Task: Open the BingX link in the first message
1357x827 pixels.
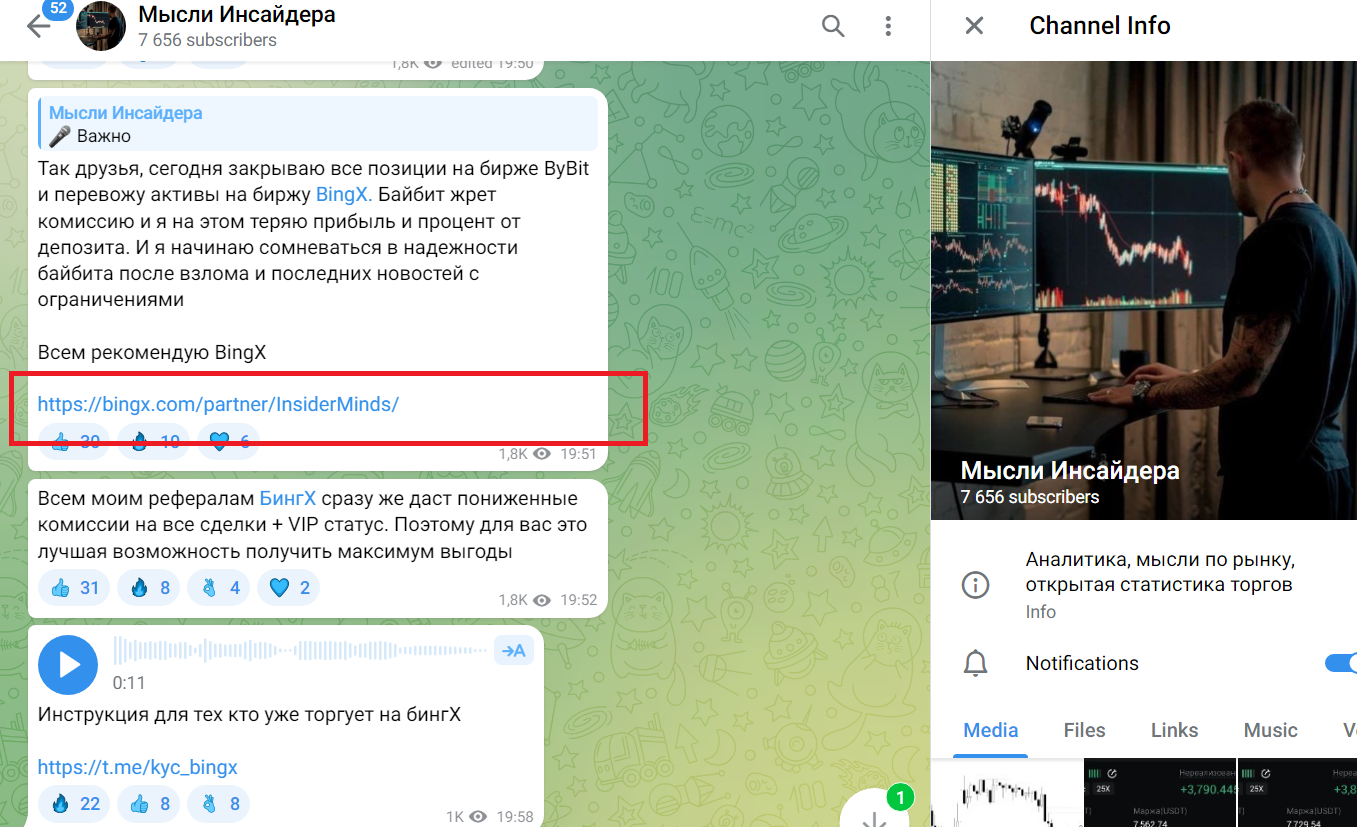Action: coord(344,195)
